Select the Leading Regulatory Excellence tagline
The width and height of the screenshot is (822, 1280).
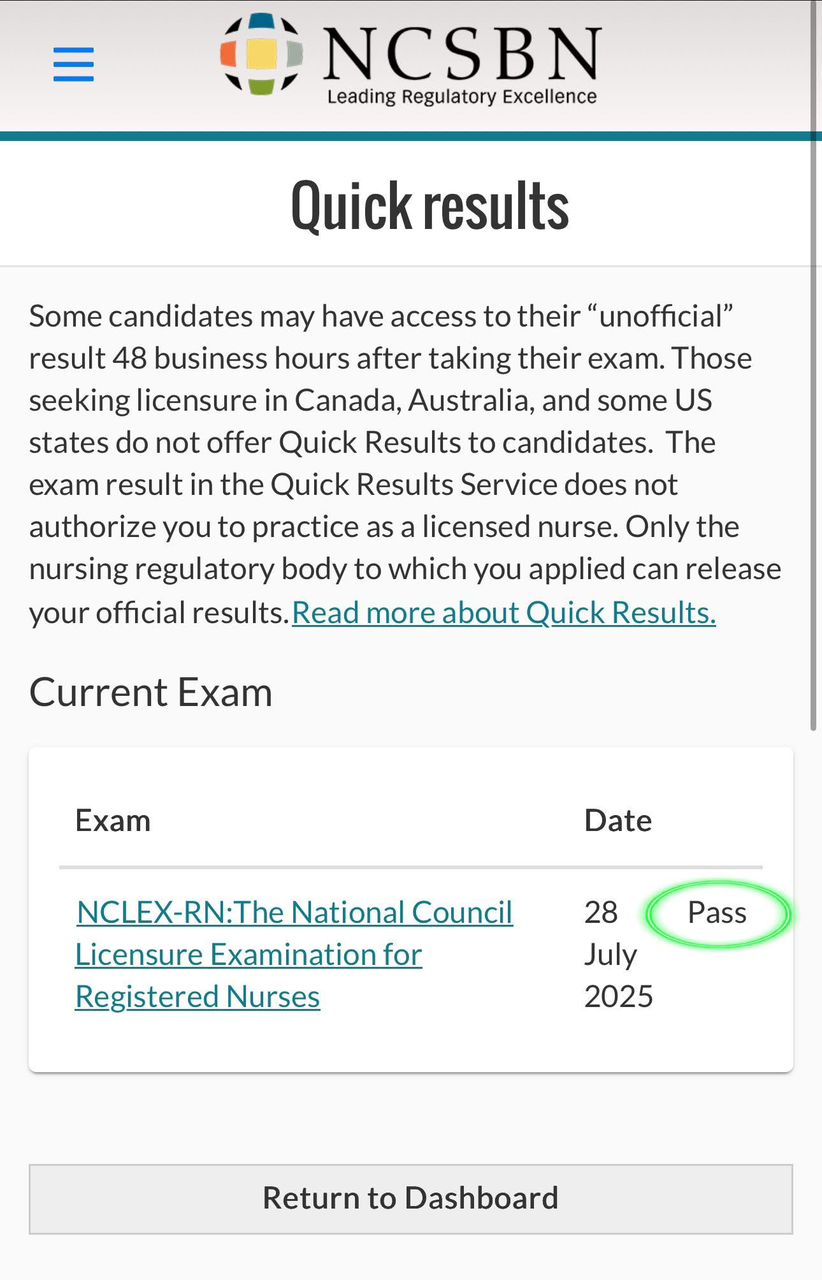coord(461,97)
